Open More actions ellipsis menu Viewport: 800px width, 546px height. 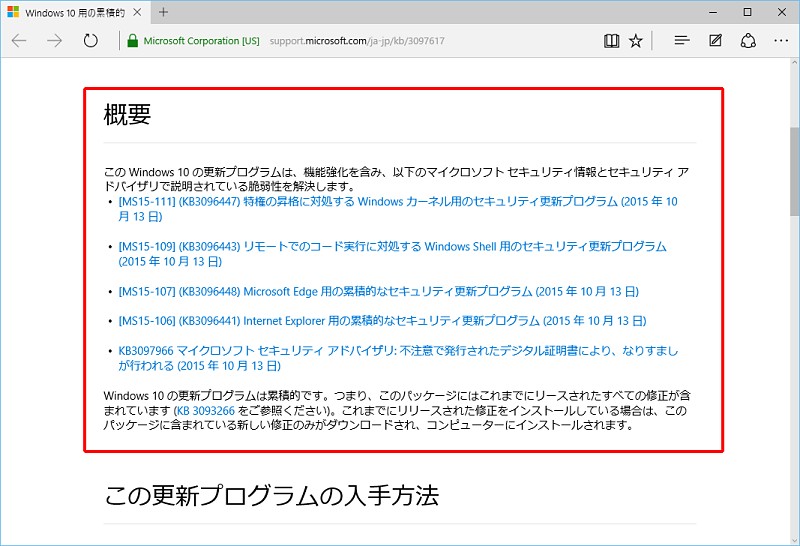point(781,40)
